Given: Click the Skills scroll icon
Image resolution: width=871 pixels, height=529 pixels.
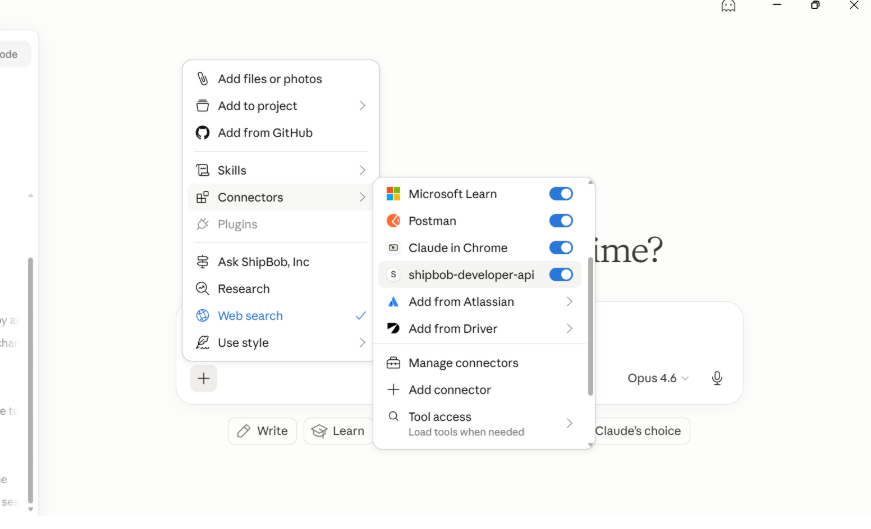Looking at the screenshot, I should click(203, 171).
